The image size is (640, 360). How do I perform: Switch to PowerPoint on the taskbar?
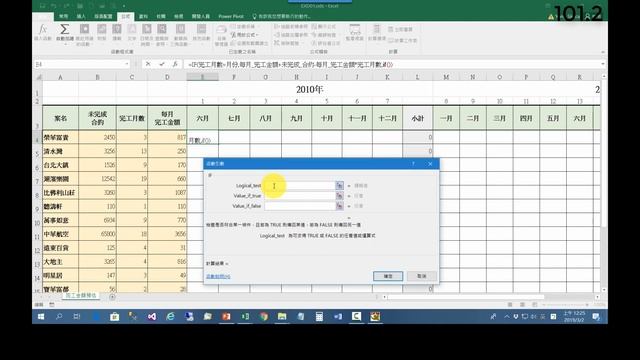[226, 316]
